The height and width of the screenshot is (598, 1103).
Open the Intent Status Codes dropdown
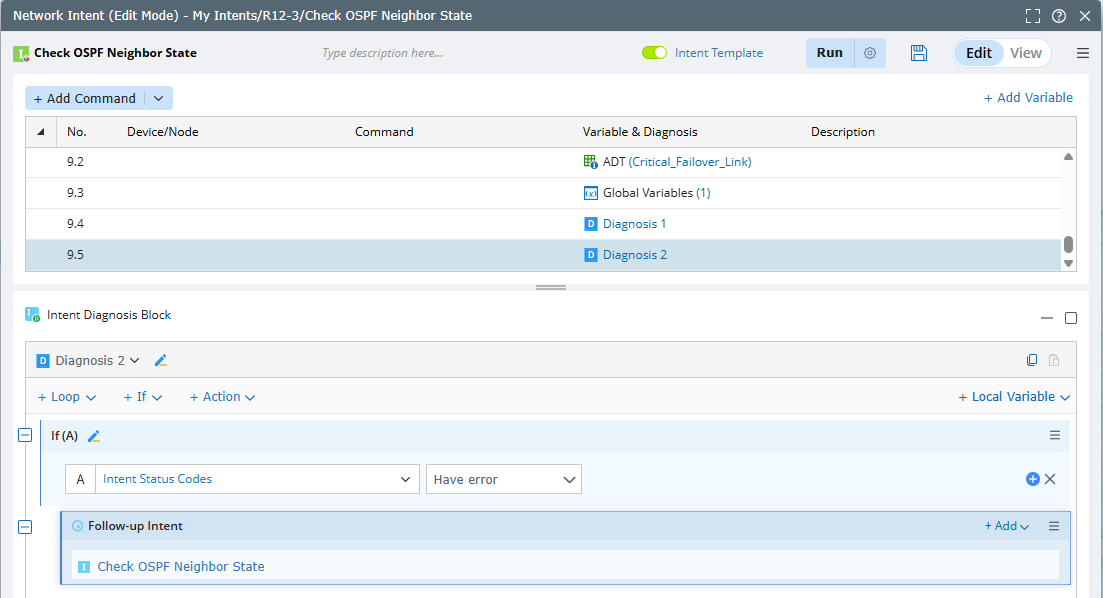pos(257,479)
